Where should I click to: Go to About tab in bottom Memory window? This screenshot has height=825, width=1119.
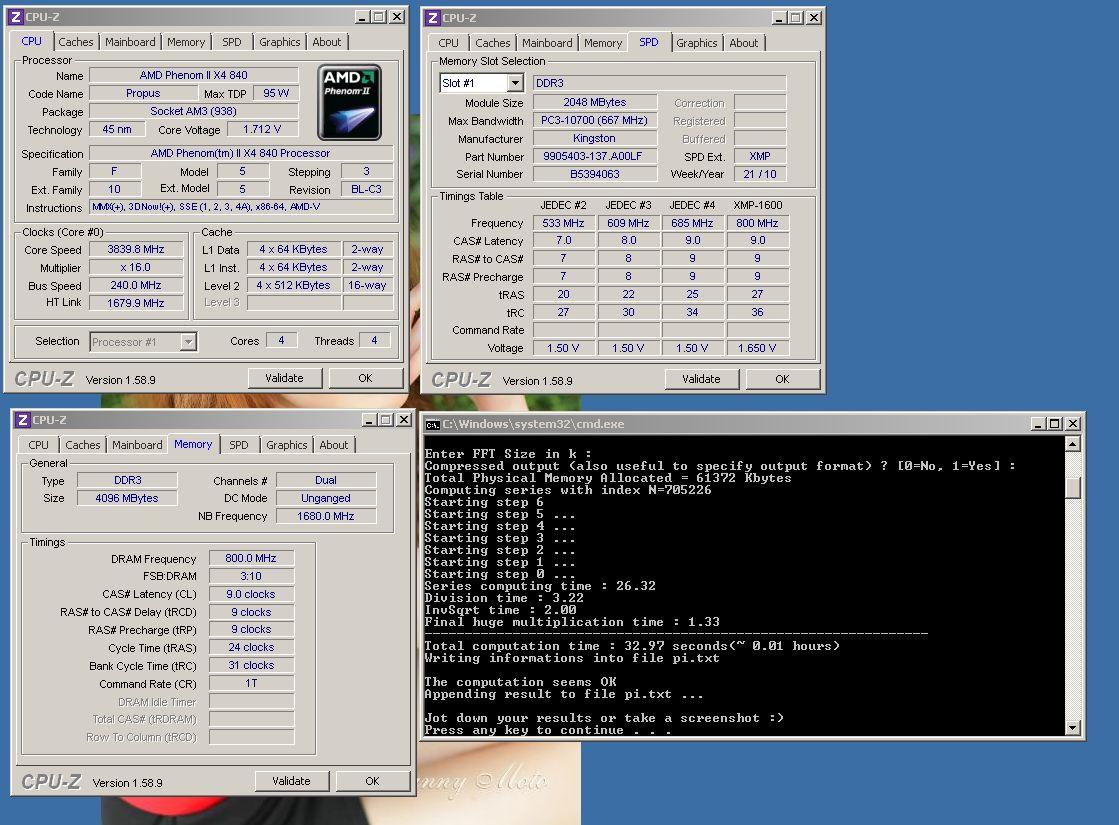tap(334, 445)
